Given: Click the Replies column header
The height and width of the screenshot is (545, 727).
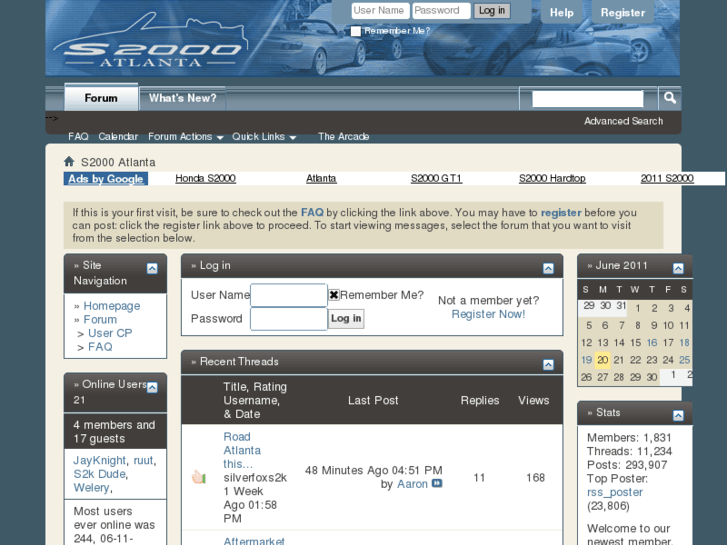Looking at the screenshot, I should (480, 400).
